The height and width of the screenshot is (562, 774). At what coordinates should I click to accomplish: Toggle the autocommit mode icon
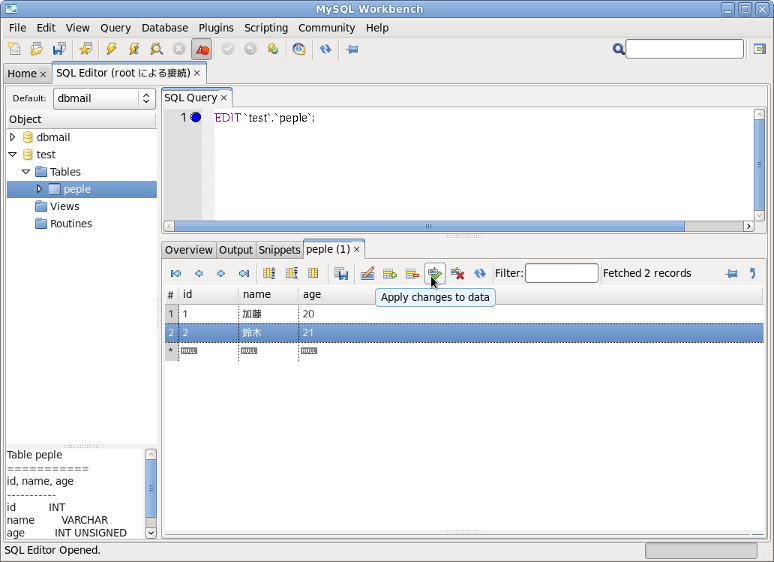[x=273, y=49]
